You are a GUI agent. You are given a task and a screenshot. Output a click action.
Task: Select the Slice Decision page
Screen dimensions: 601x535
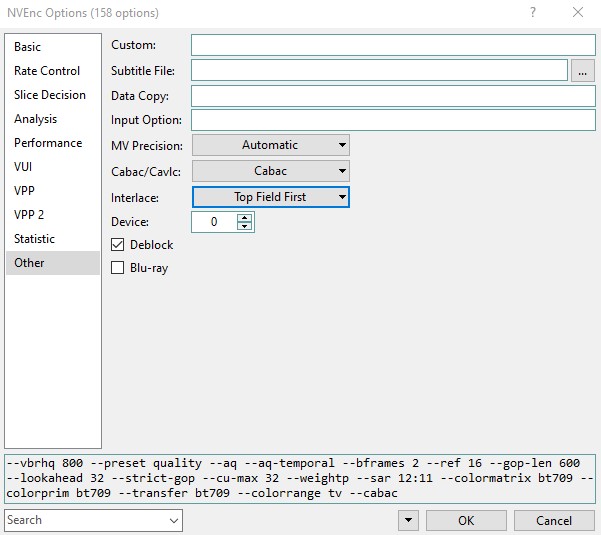(x=53, y=95)
